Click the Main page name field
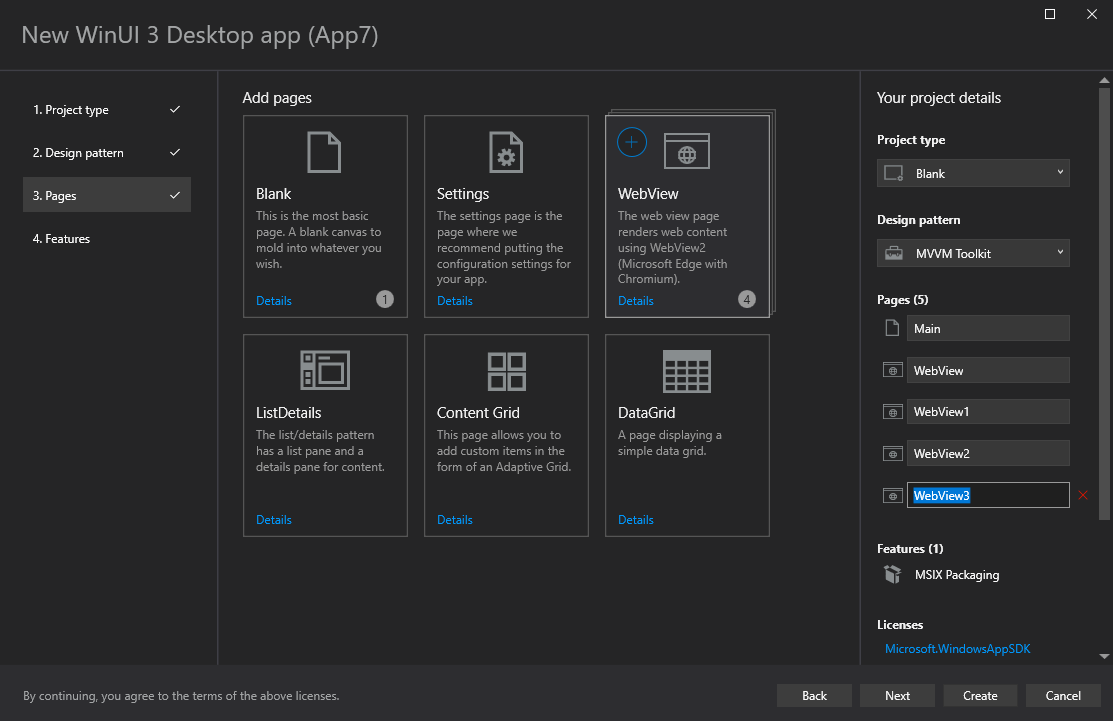Viewport: 1113px width, 721px height. [988, 329]
